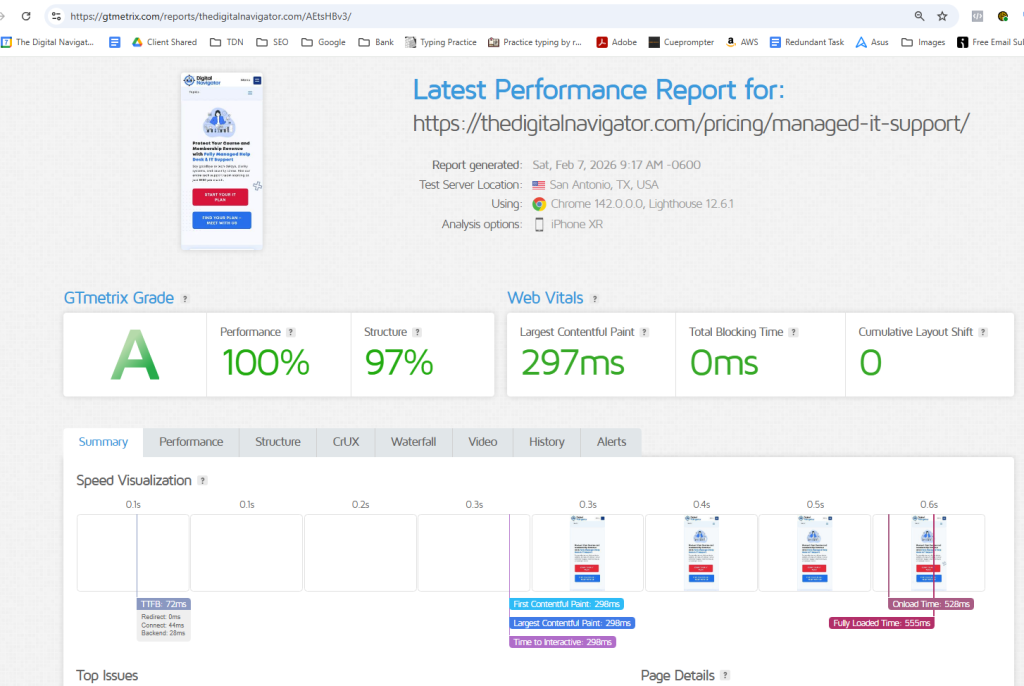The width and height of the screenshot is (1024, 686).
Task: Click First Contentful Paint: 298ms marker
Action: pyautogui.click(x=566, y=604)
